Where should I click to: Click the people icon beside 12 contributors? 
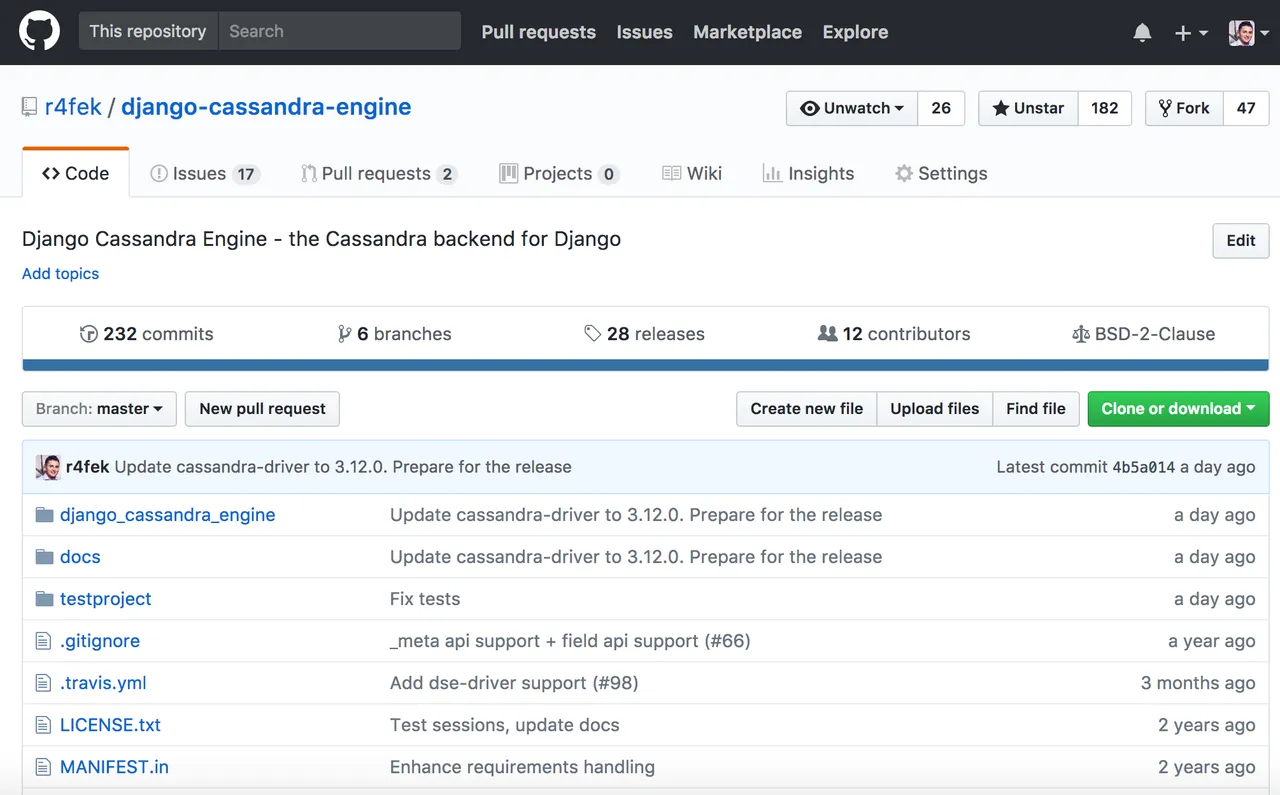827,334
